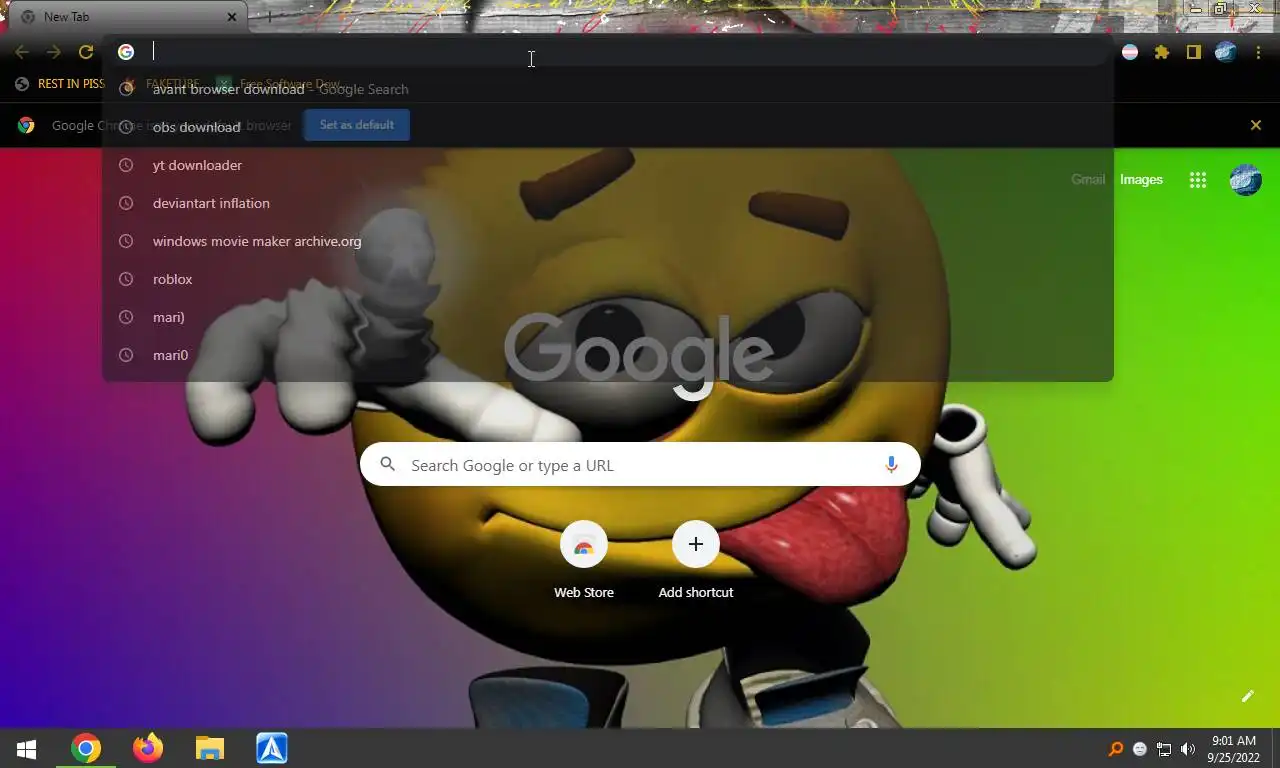Dismiss the default browser infobar
1280x768 pixels.
(x=1256, y=125)
